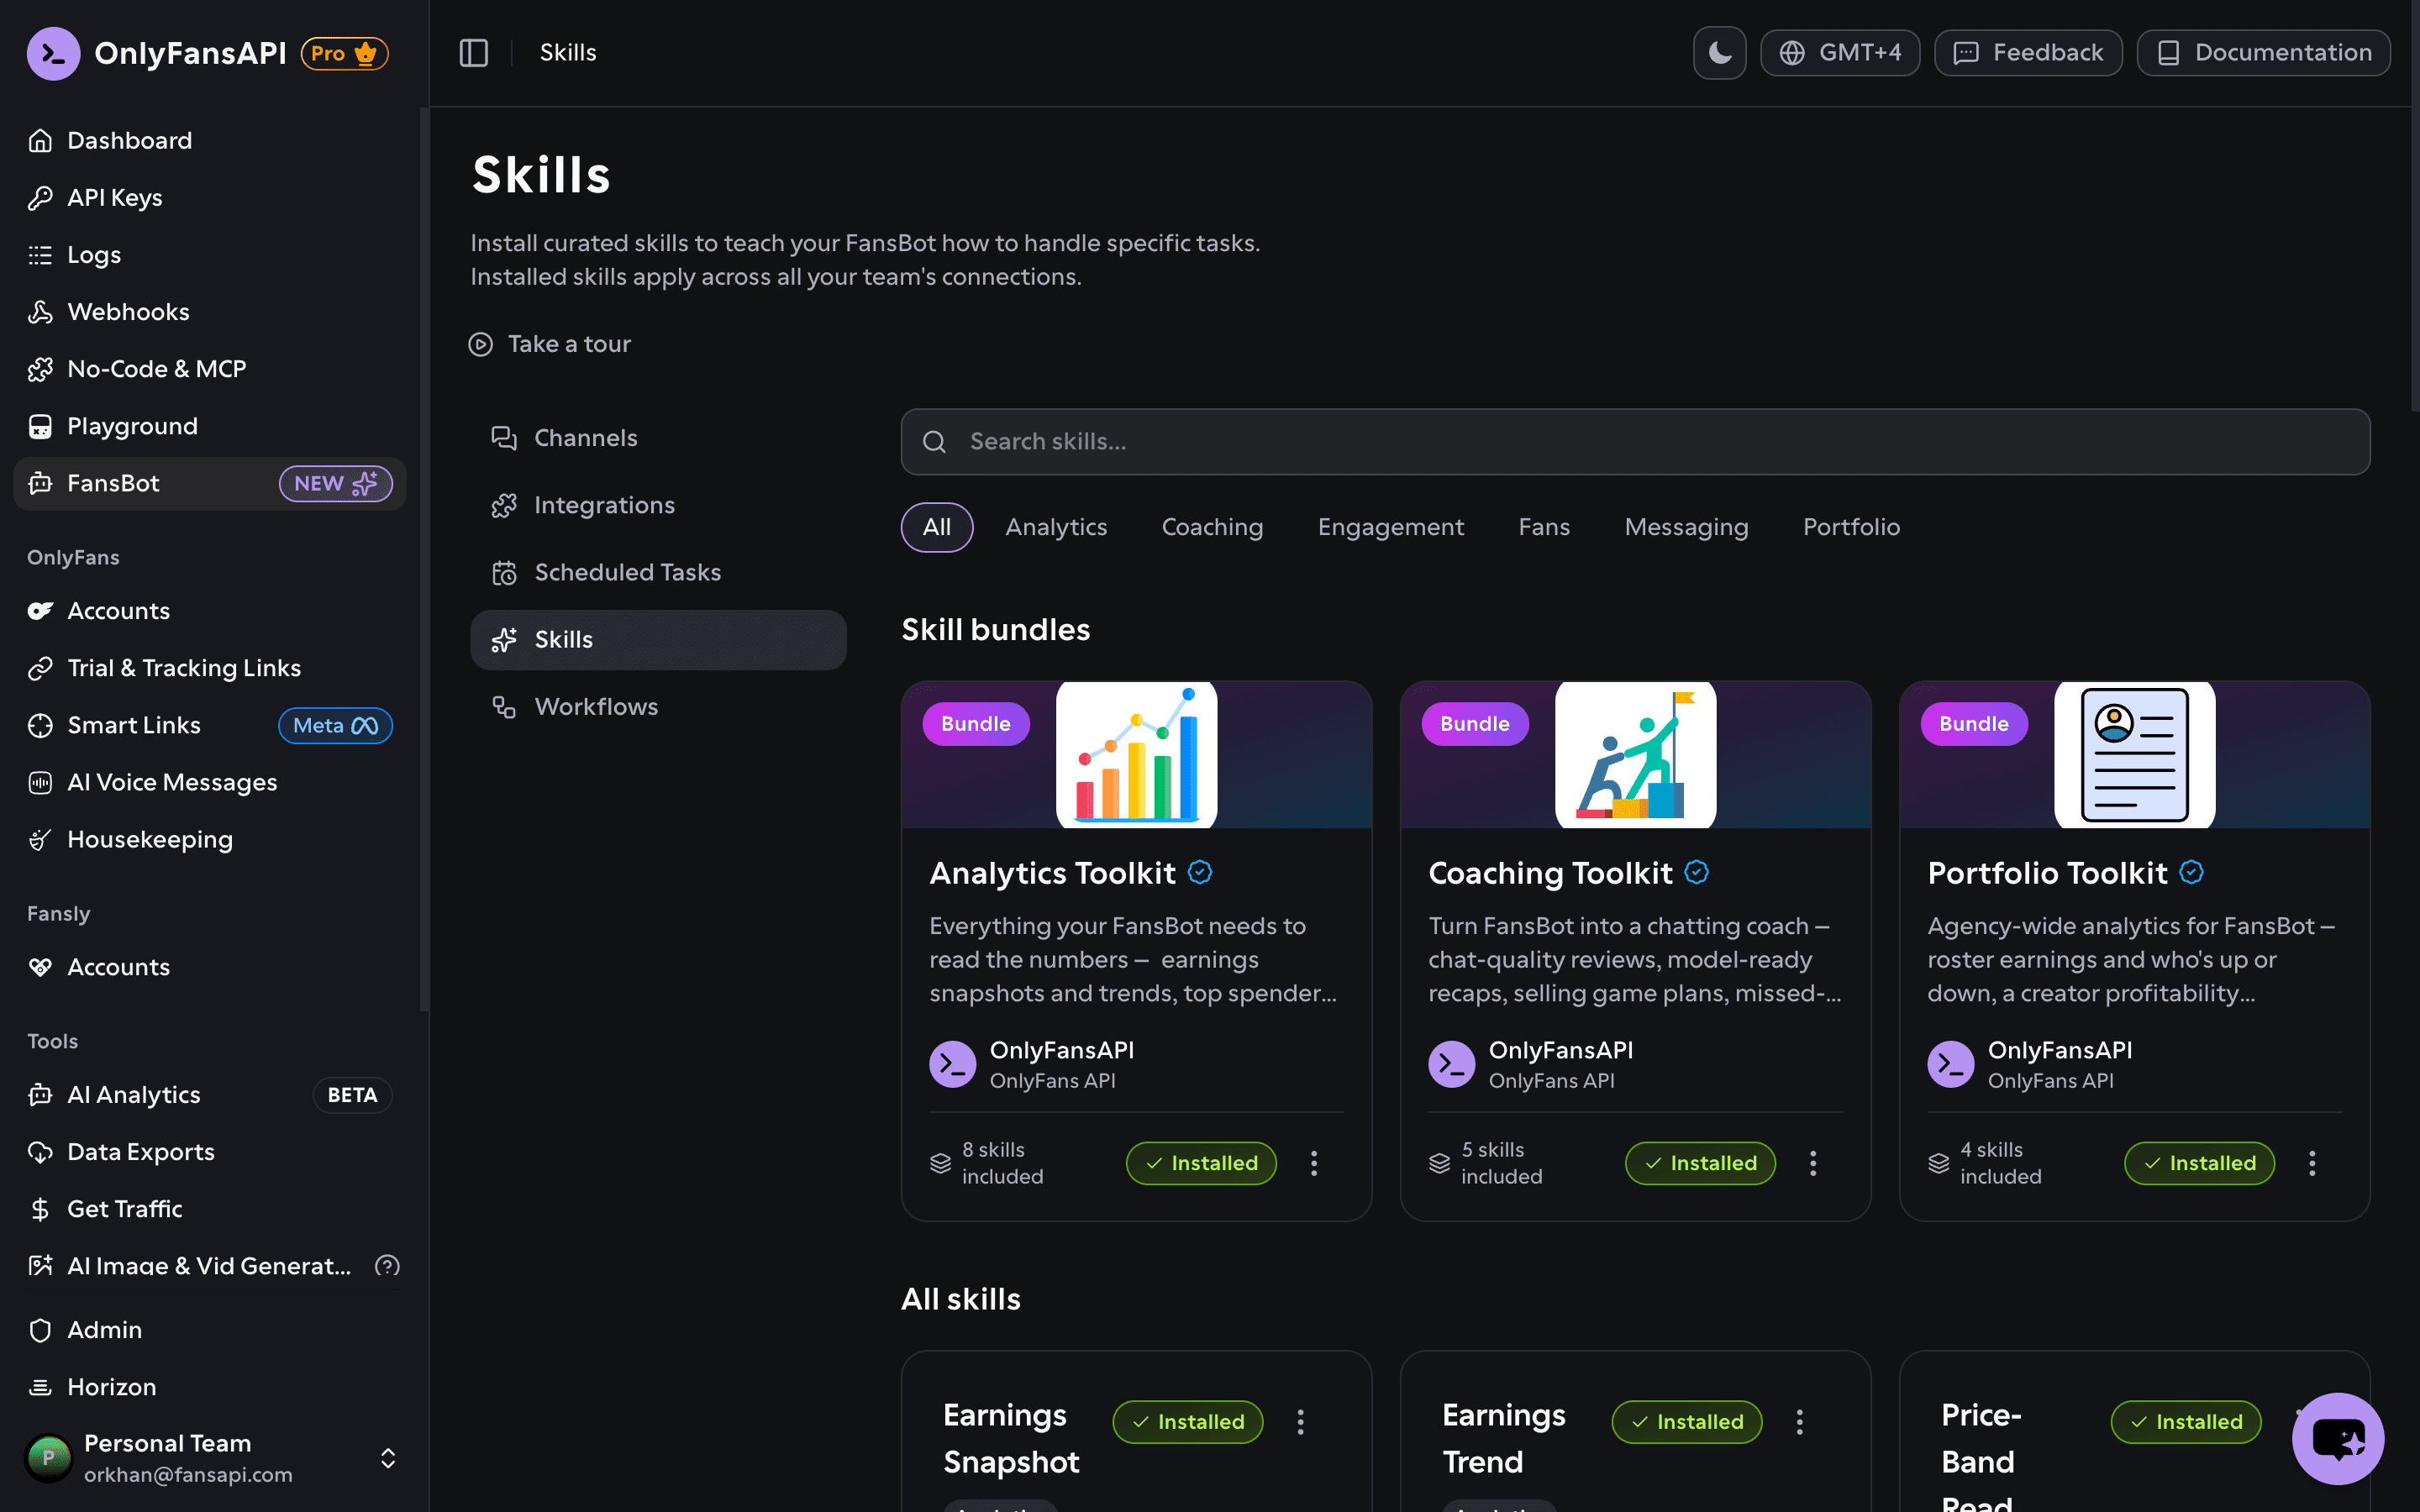
Task: Open Data Exports tool
Action: tap(210, 1152)
